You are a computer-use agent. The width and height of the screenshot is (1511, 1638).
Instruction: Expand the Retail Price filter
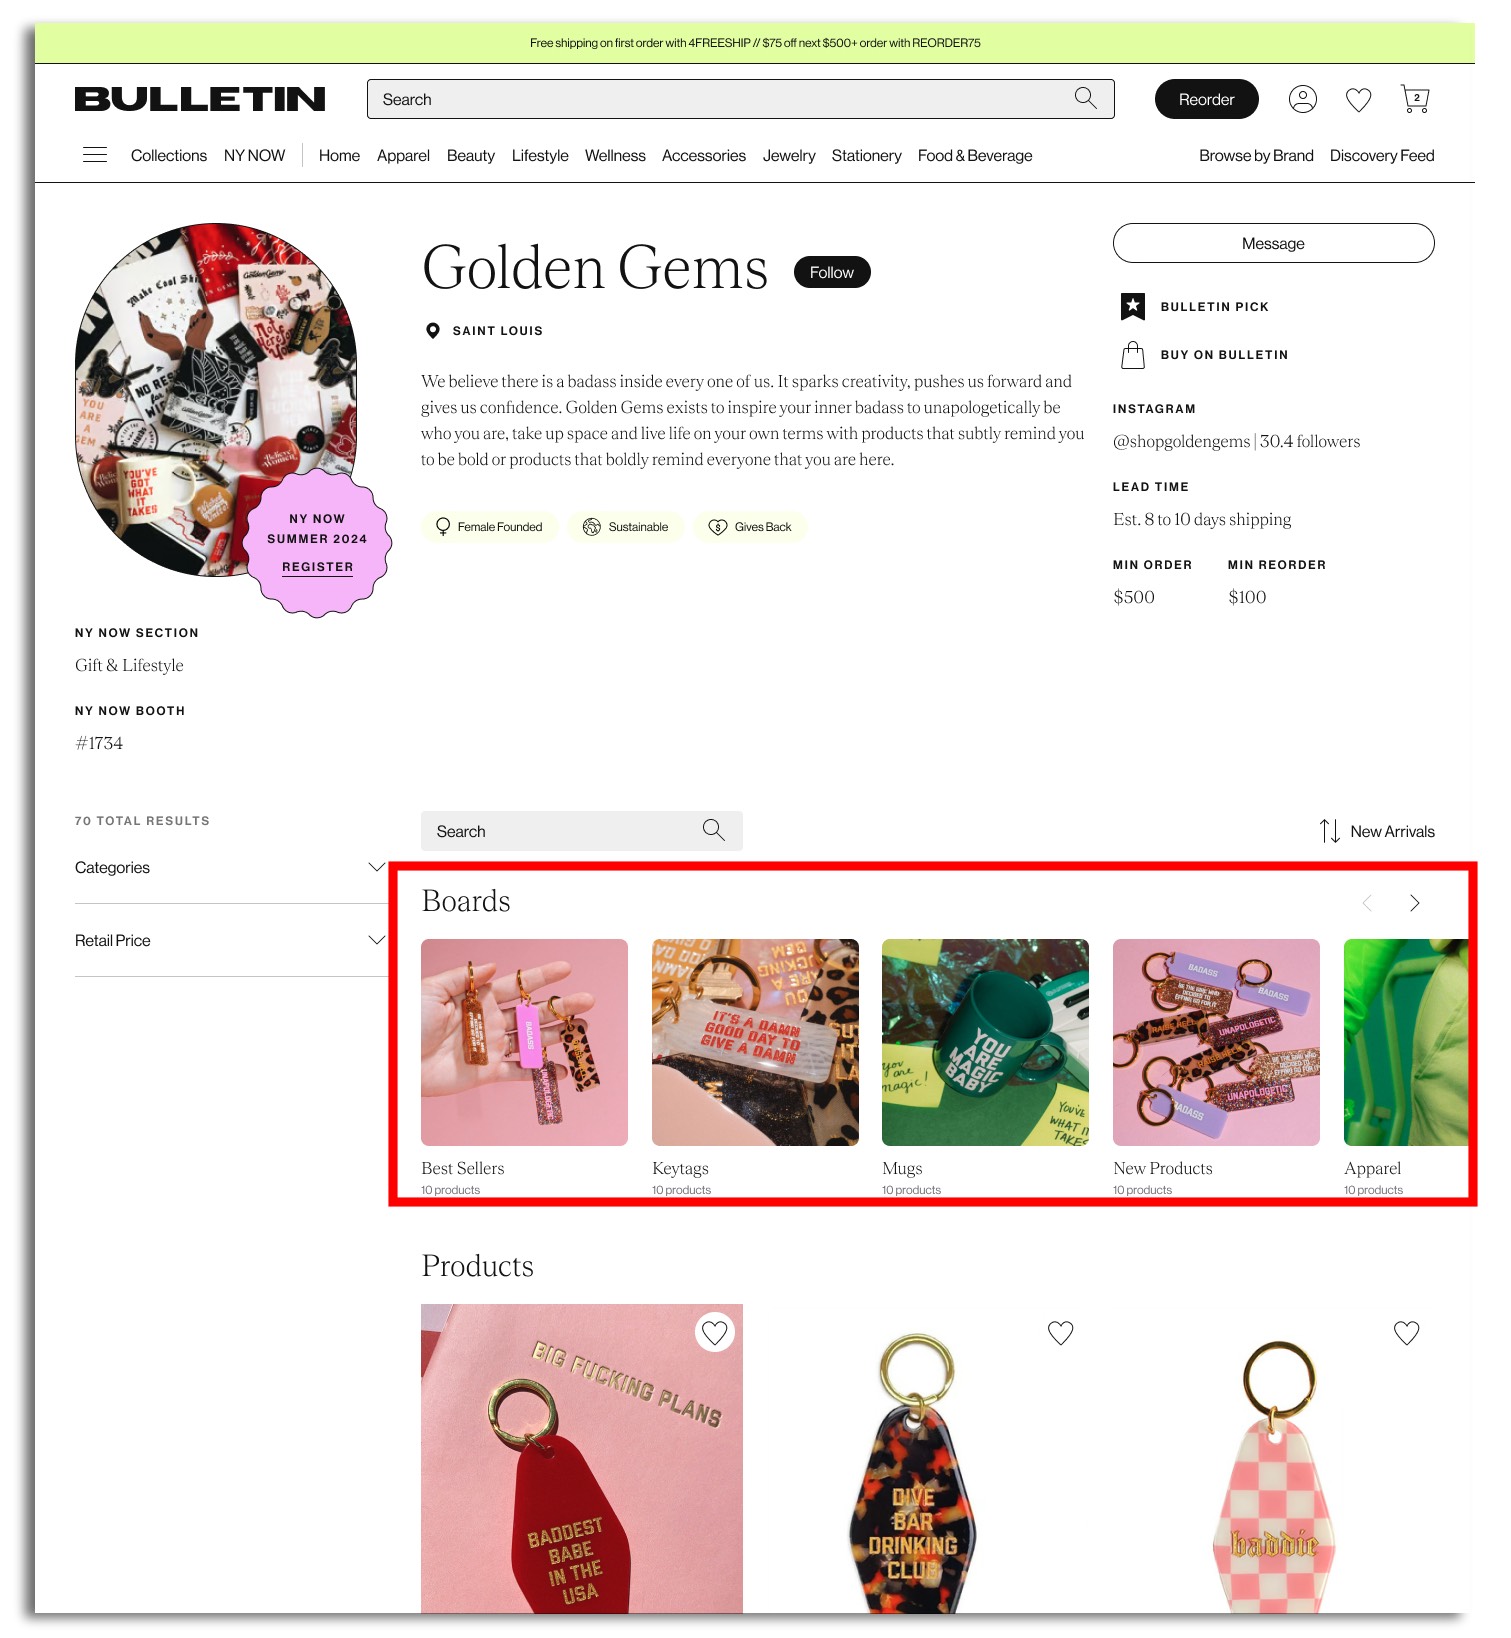coord(230,940)
